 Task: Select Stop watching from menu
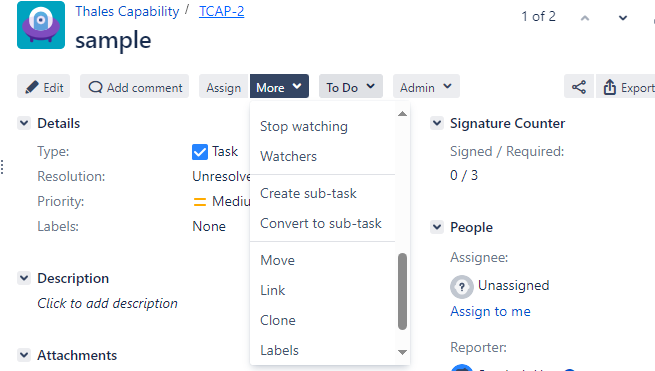coord(322,127)
